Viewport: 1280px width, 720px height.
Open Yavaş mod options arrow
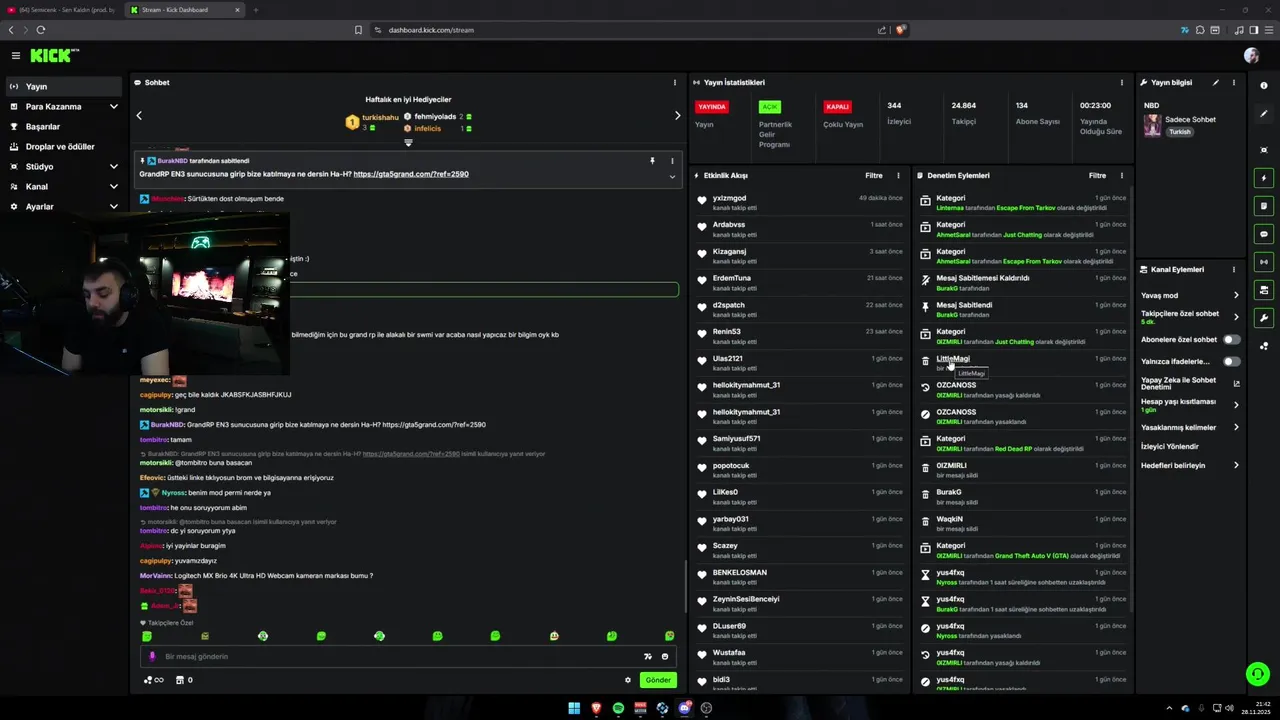[x=1236, y=295]
